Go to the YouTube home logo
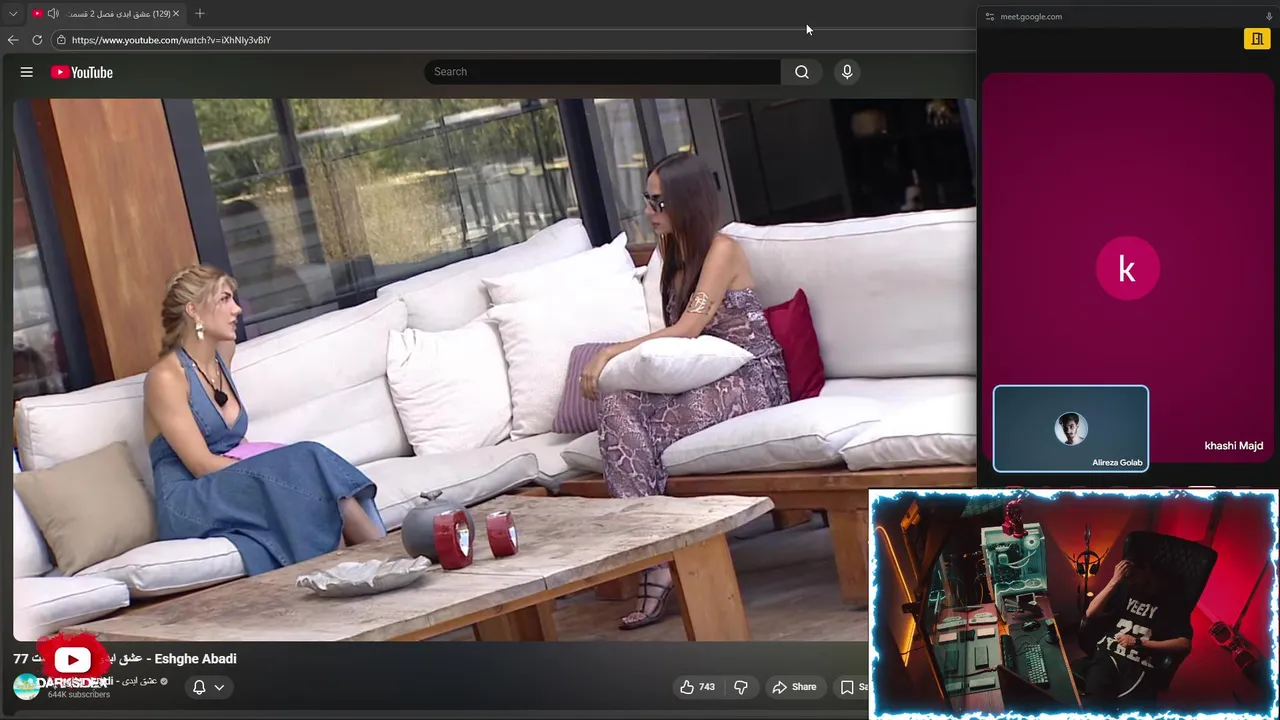Image resolution: width=1280 pixels, height=720 pixels. (x=82, y=72)
